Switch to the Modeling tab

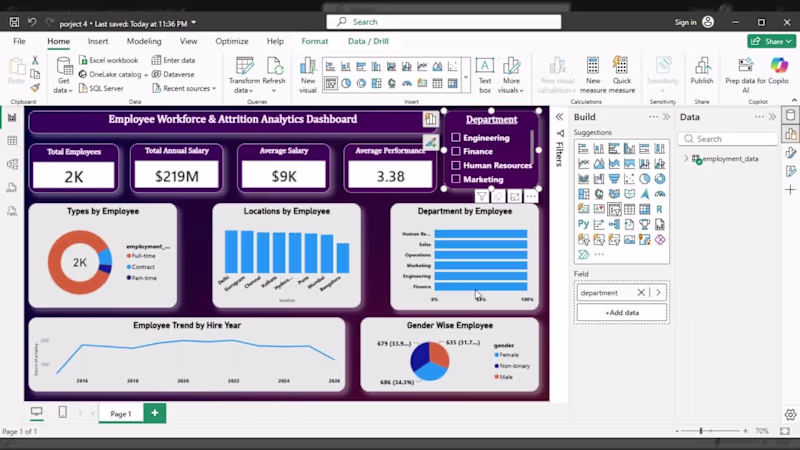(144, 41)
